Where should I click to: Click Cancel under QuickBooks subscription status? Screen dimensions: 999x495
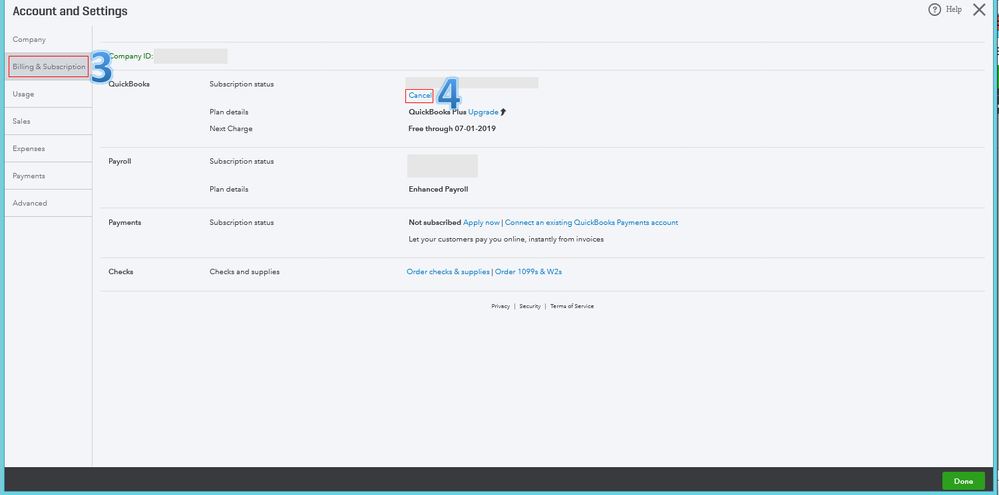point(419,96)
